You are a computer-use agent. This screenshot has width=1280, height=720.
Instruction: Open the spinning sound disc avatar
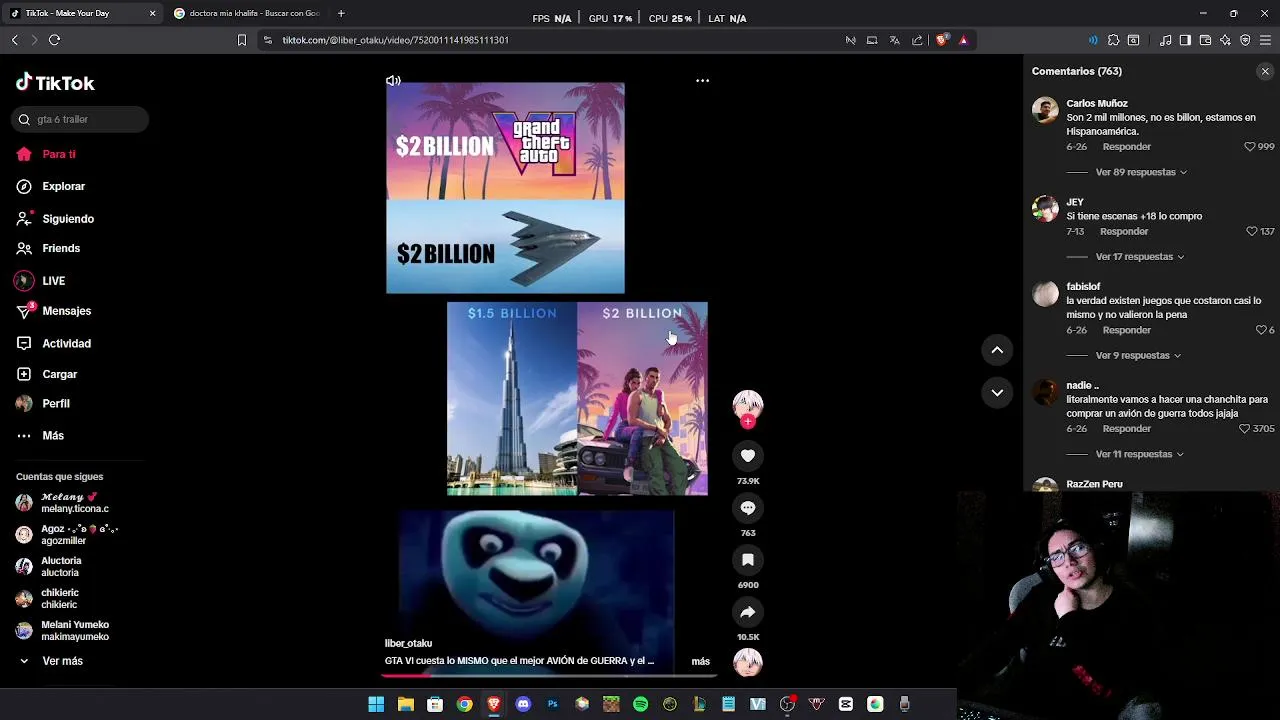click(748, 662)
